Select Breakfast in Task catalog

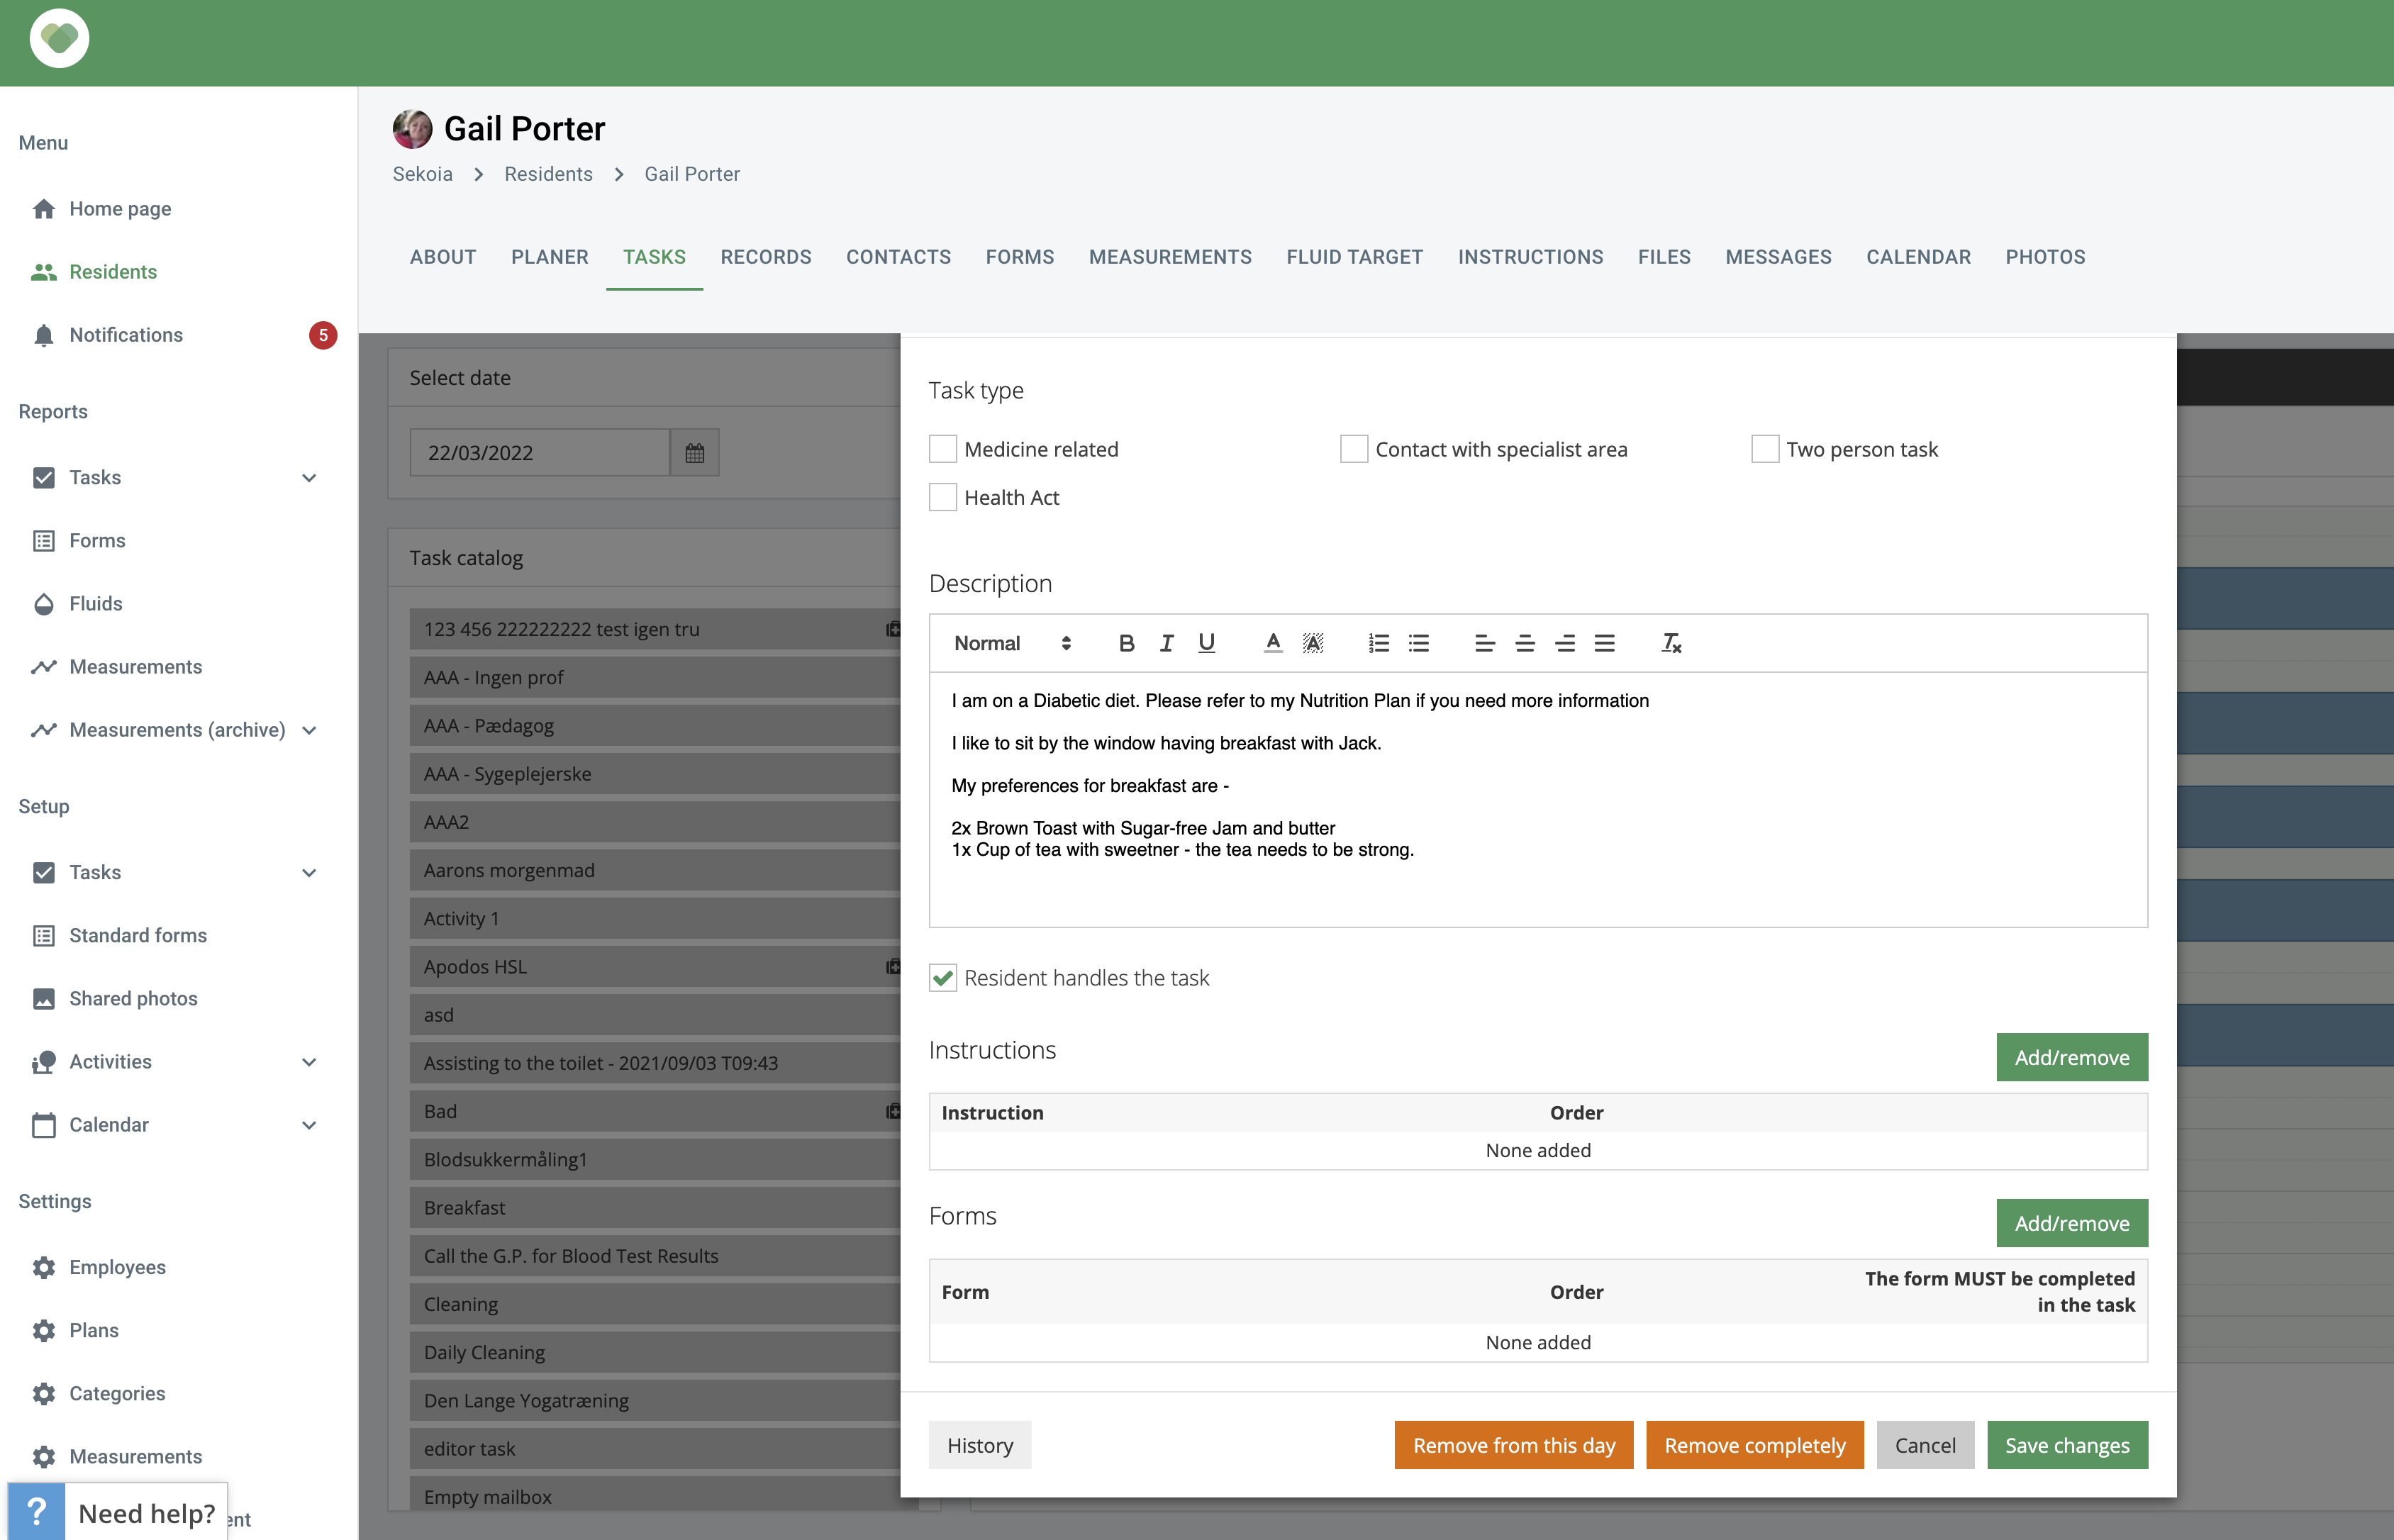click(655, 1208)
